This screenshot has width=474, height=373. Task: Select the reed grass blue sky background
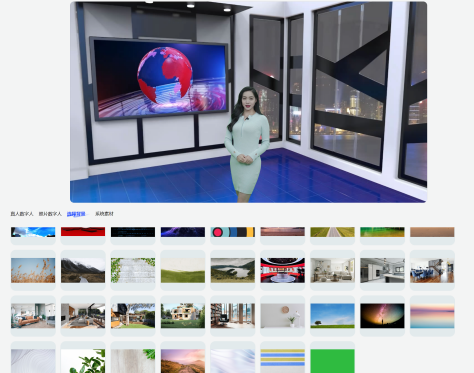[x=33, y=270]
